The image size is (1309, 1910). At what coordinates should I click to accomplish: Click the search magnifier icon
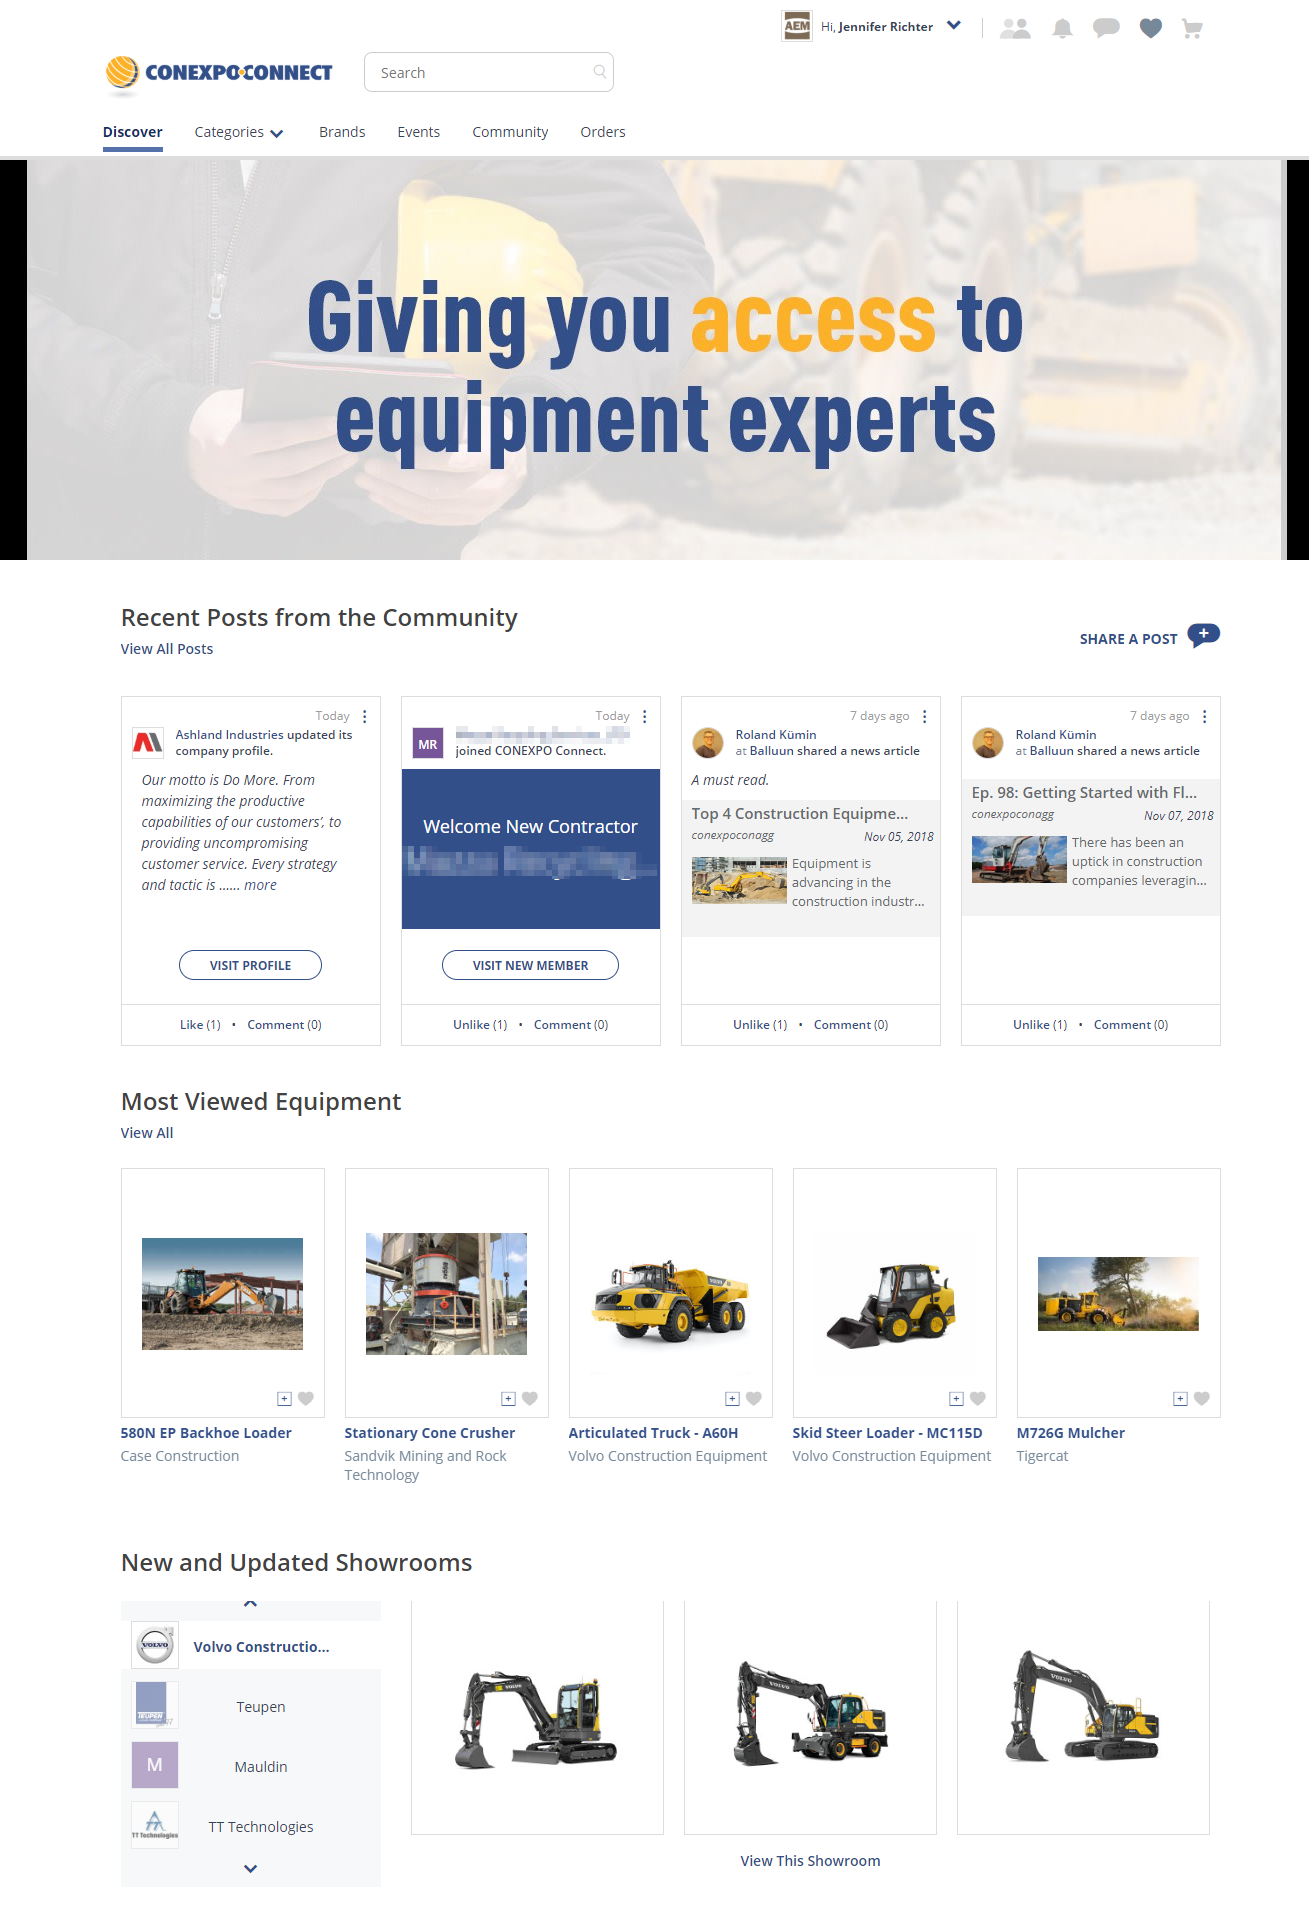tap(599, 72)
